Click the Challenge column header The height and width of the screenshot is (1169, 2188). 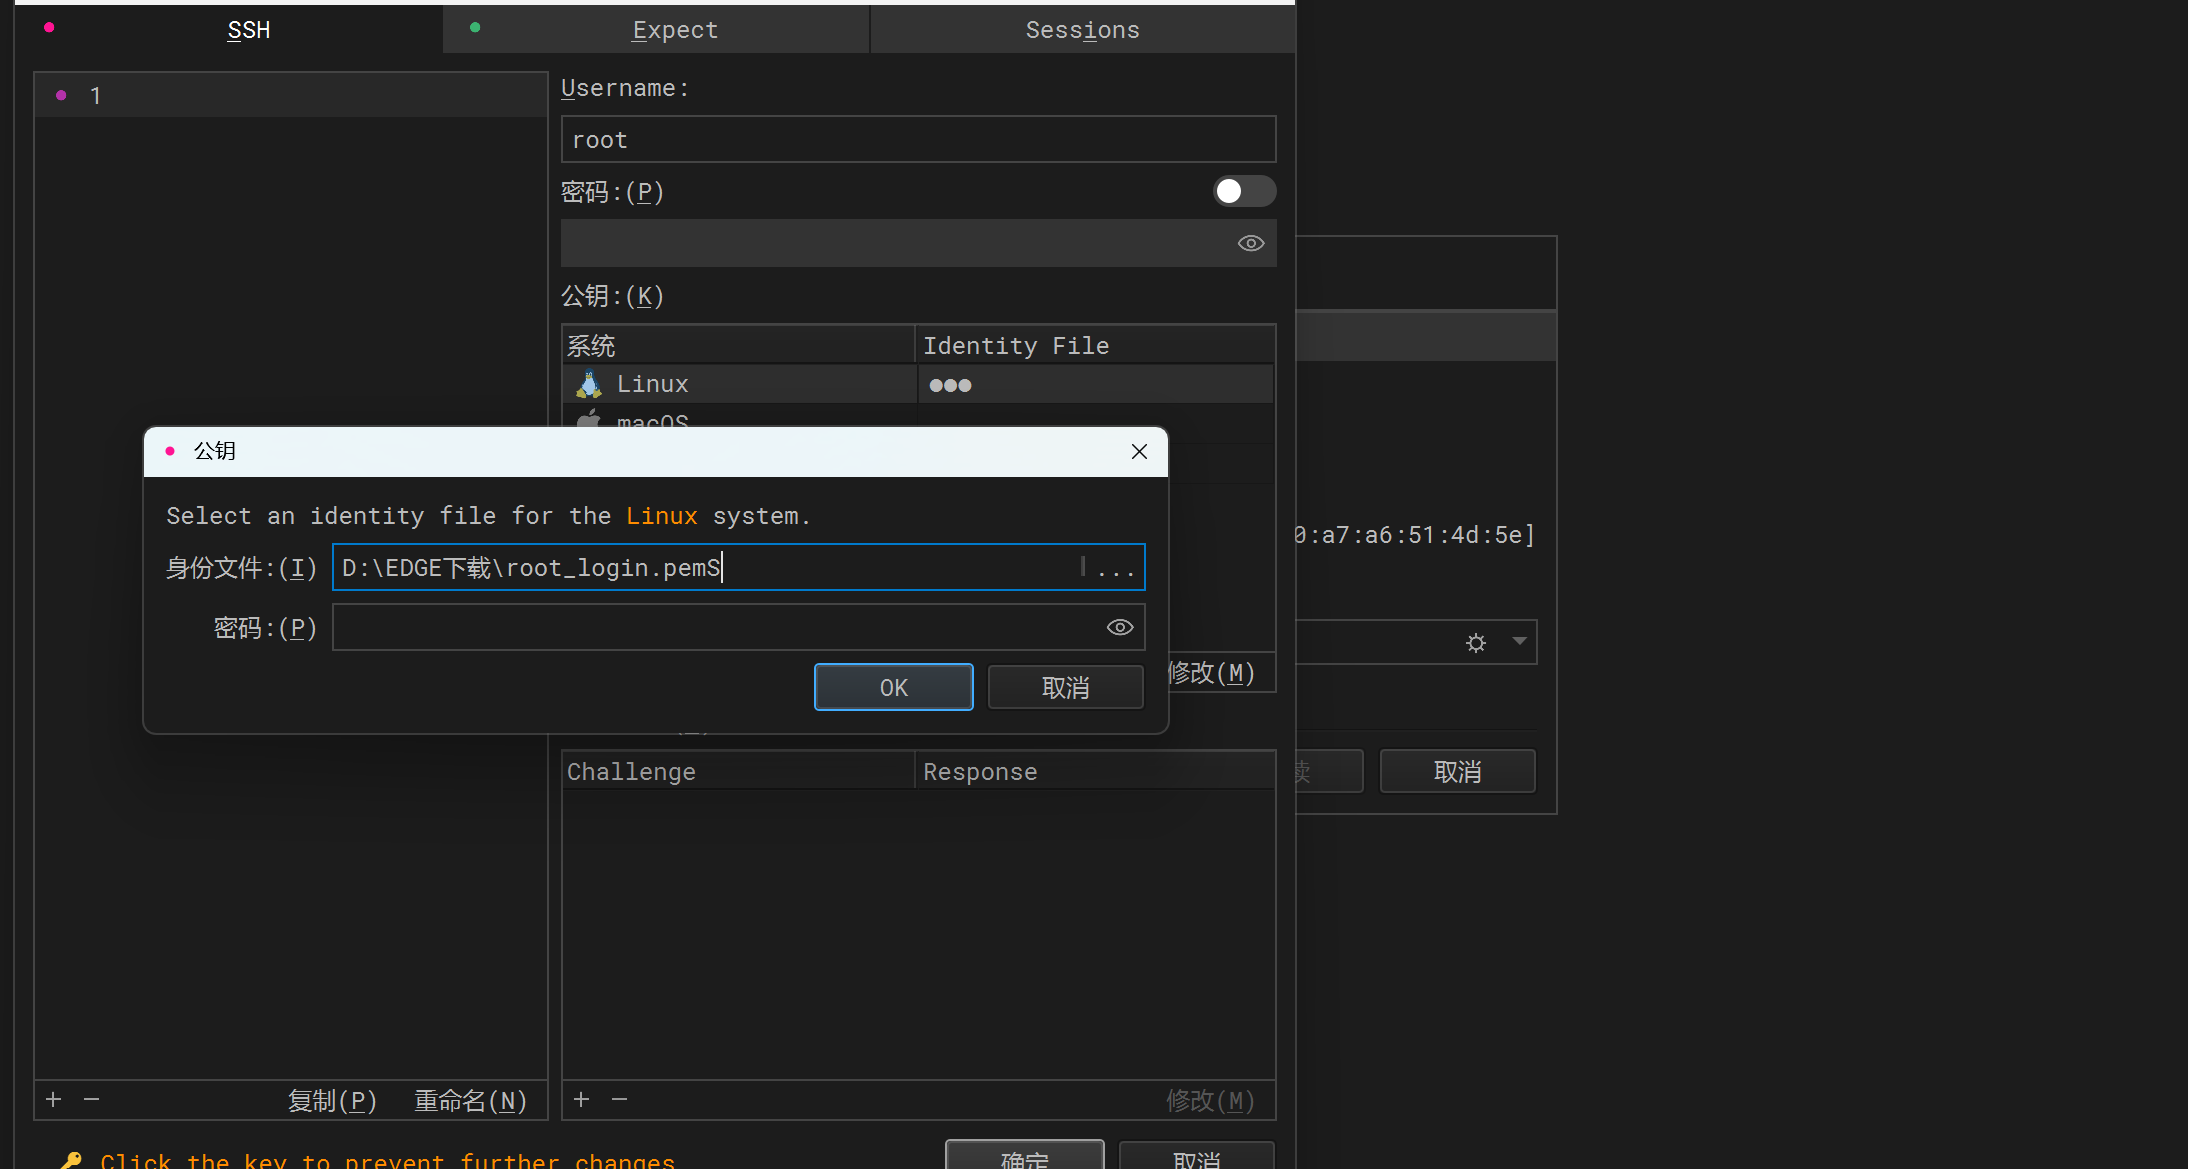click(739, 772)
